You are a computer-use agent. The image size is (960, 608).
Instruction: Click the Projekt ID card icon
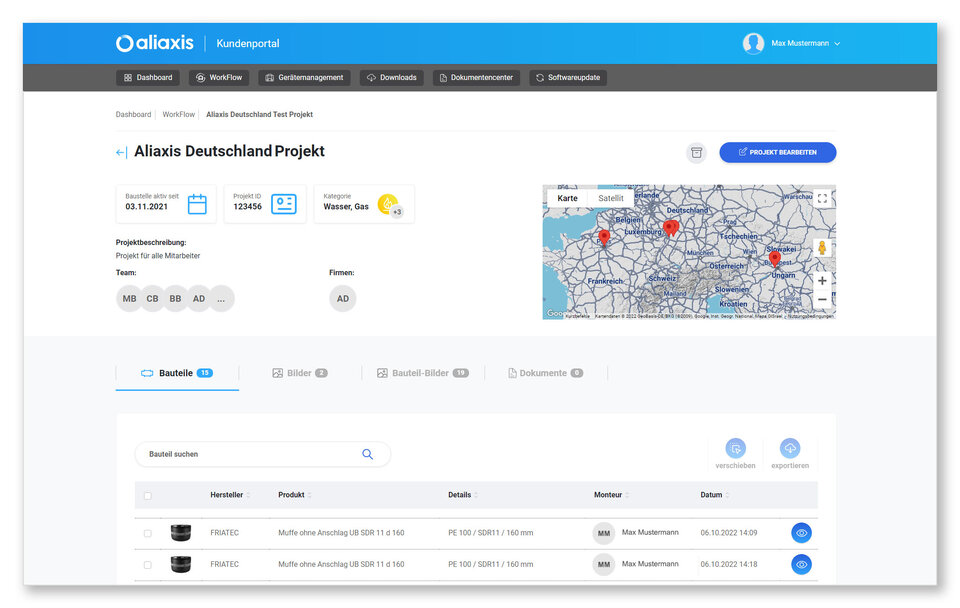tap(284, 204)
